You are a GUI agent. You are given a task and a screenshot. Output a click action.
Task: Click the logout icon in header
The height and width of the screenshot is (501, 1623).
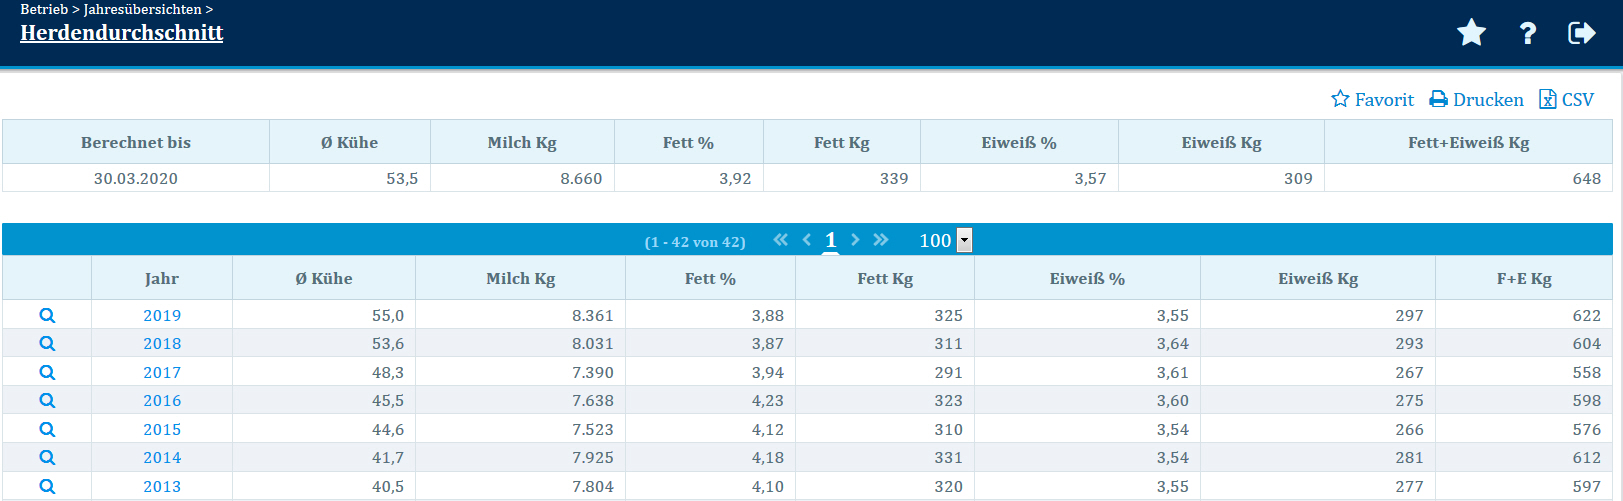click(x=1581, y=33)
